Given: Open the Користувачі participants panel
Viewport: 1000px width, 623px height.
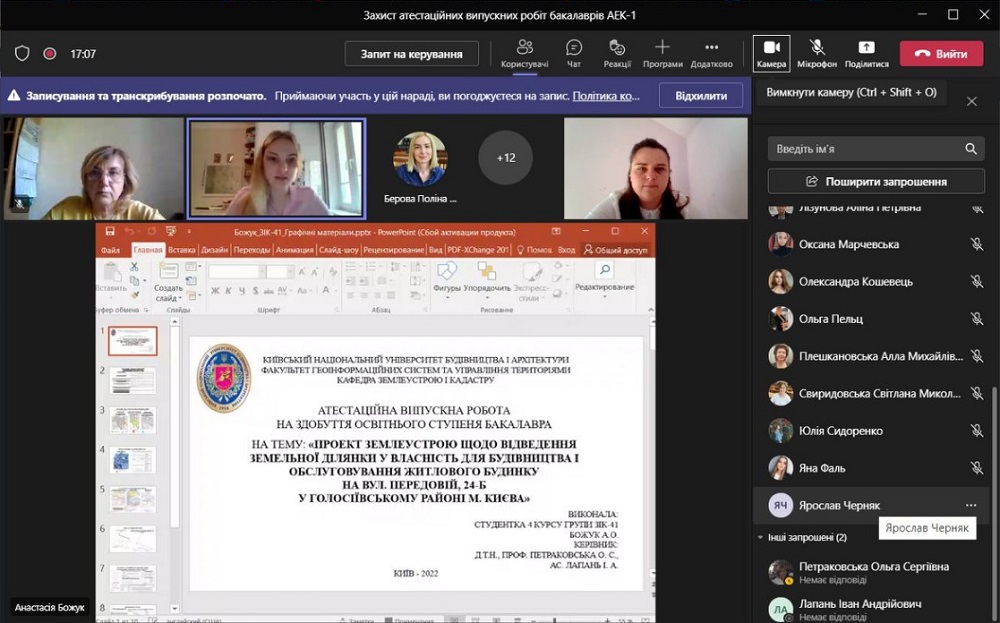Looking at the screenshot, I should [x=524, y=54].
